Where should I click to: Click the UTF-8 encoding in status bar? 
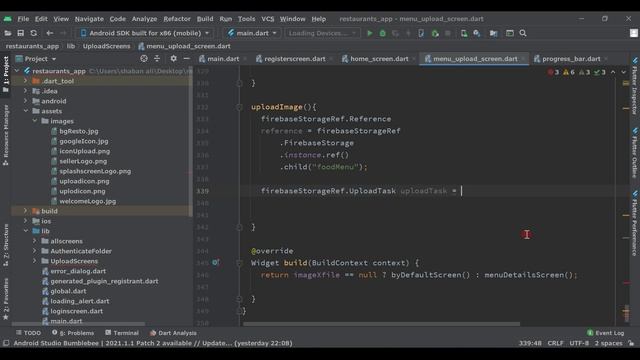click(579, 343)
